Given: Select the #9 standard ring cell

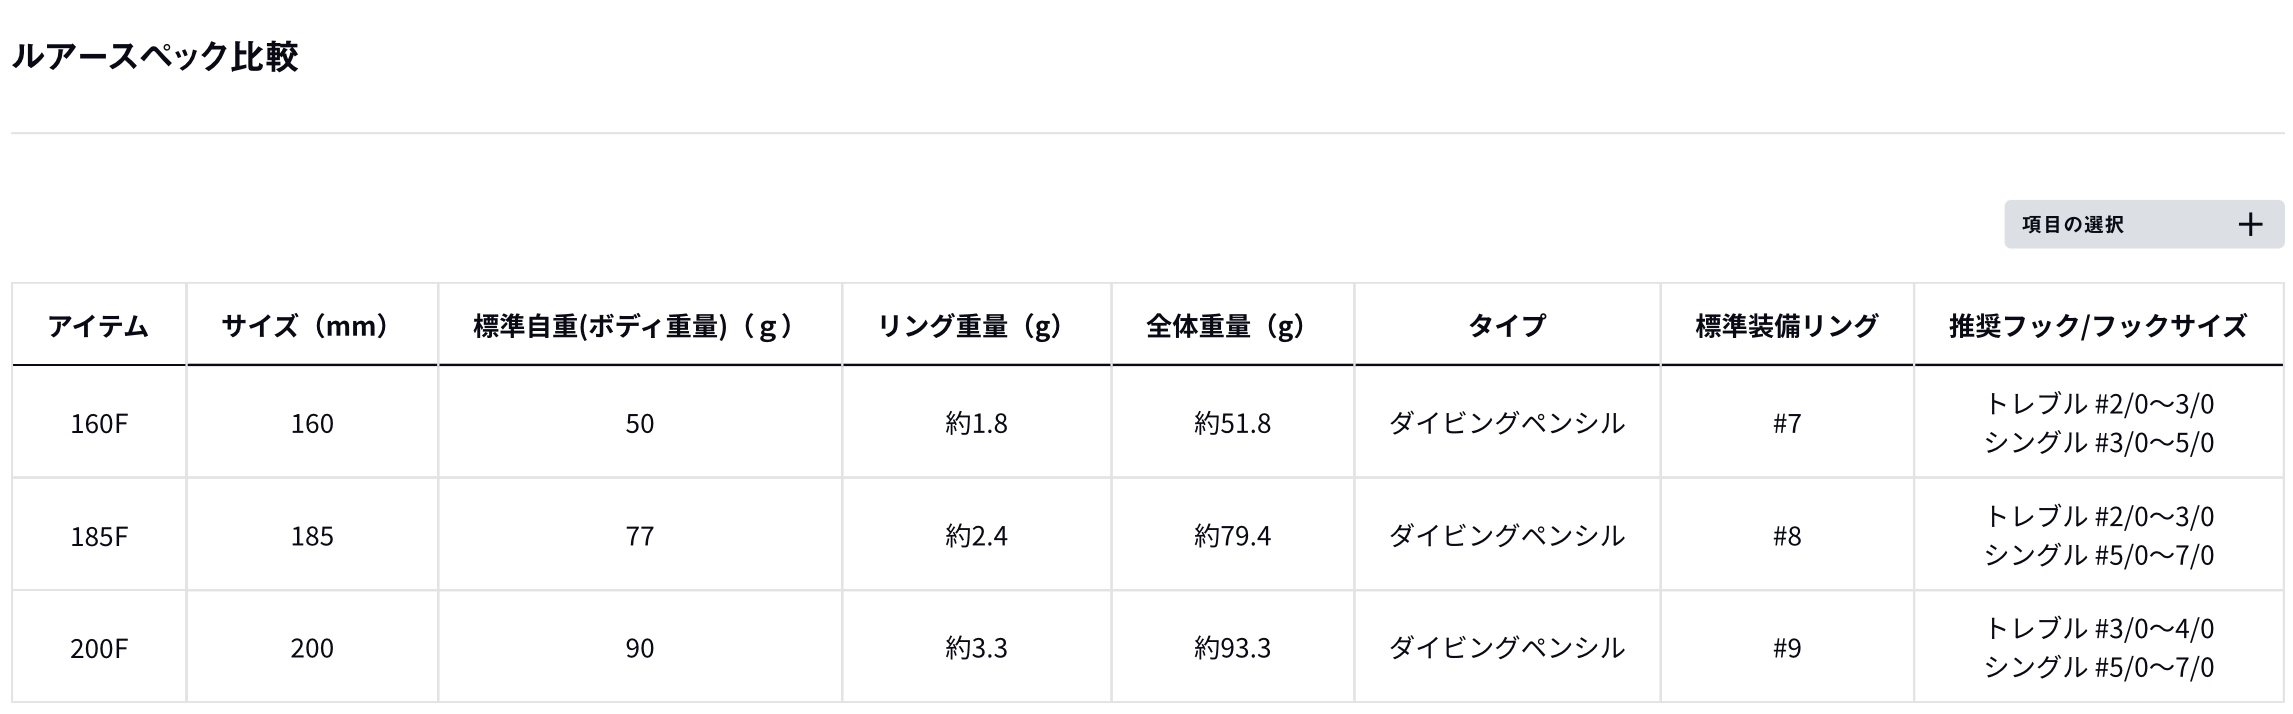Looking at the screenshot, I should 1786,648.
